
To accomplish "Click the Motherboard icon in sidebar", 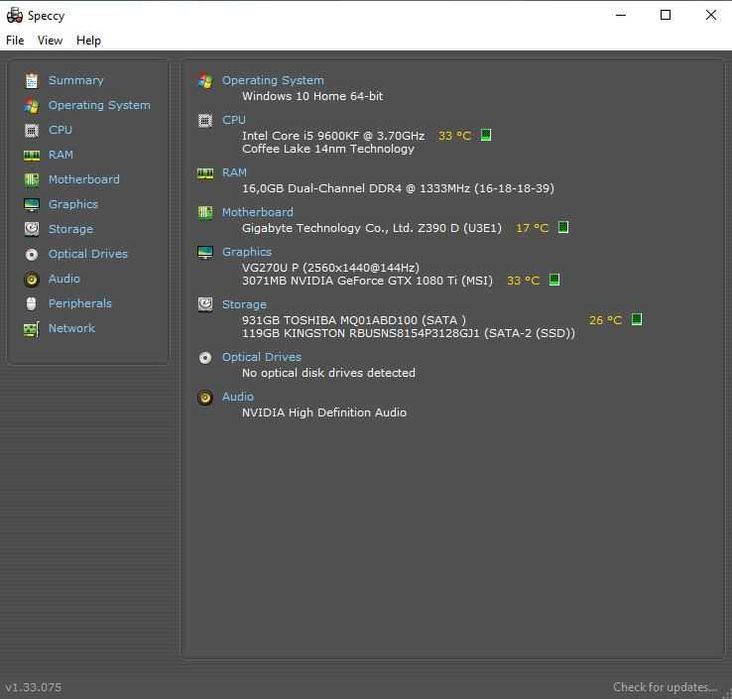I will 32,180.
